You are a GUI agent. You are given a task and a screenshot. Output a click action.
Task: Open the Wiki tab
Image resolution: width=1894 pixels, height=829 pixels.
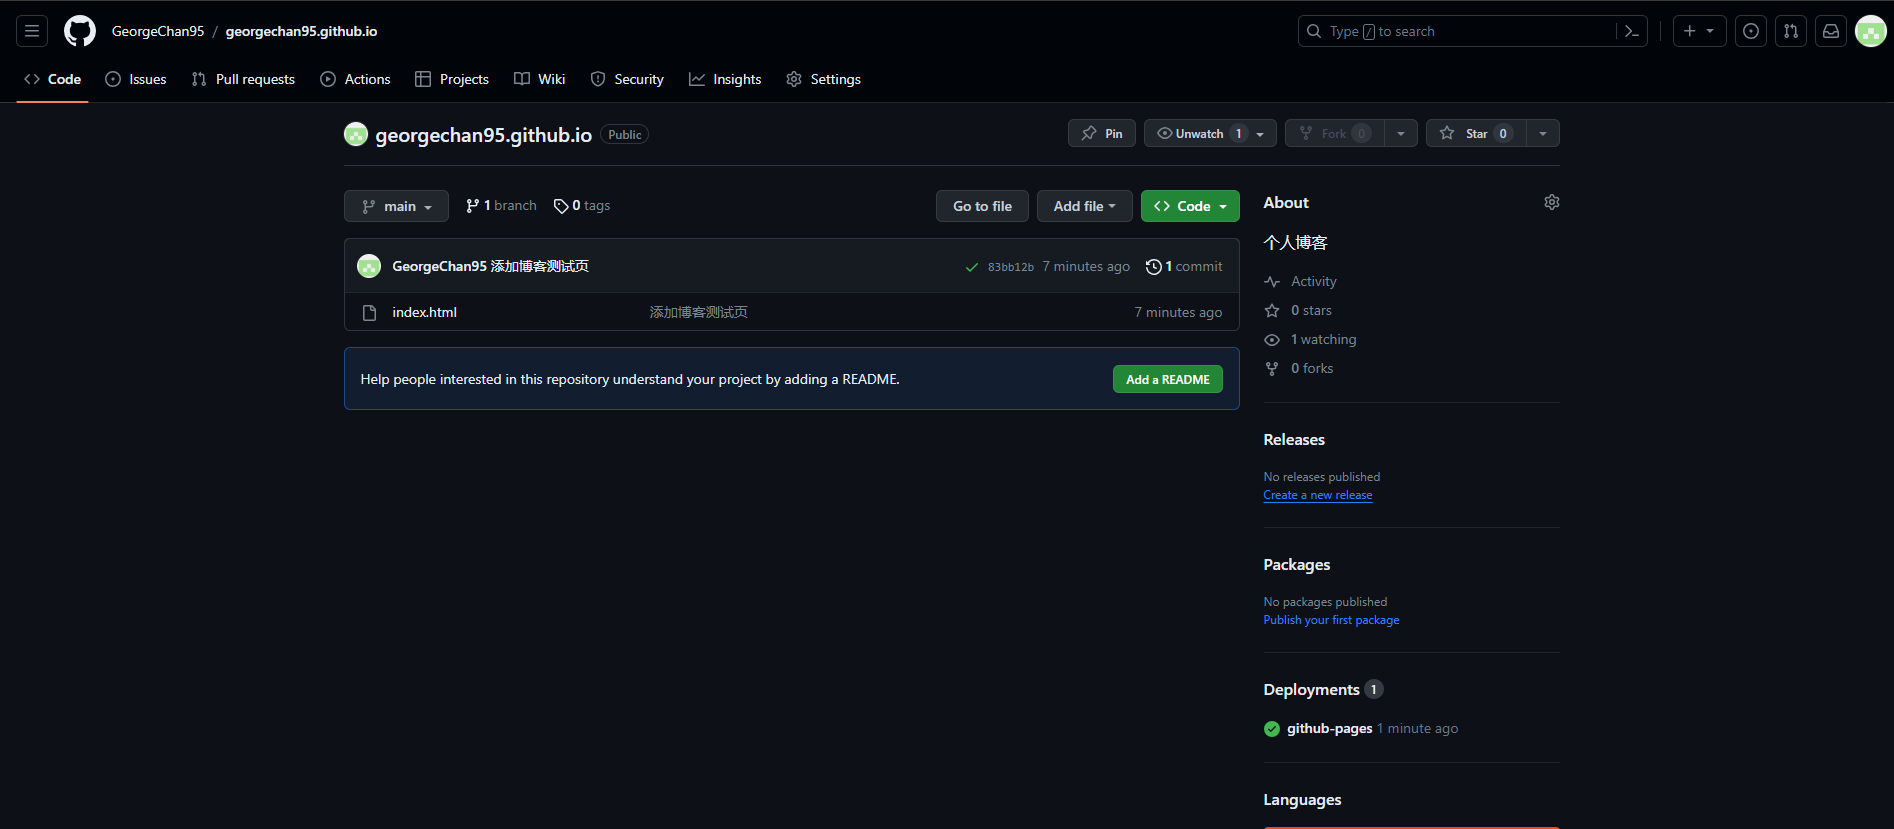tap(540, 79)
